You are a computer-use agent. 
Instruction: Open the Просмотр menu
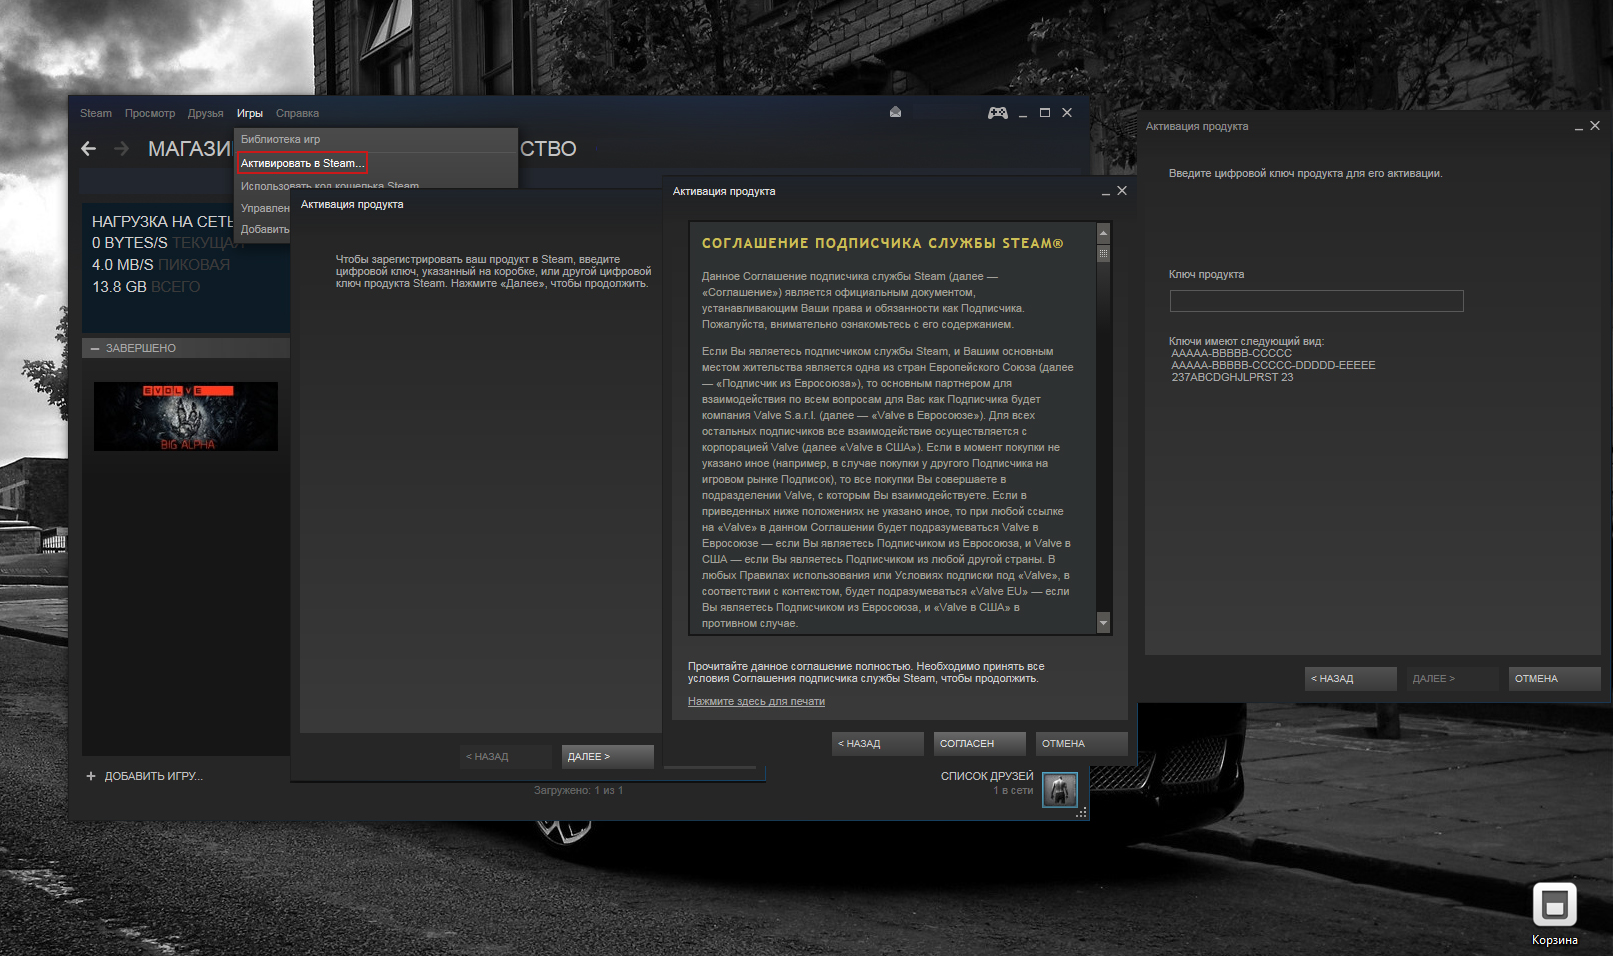coord(150,113)
